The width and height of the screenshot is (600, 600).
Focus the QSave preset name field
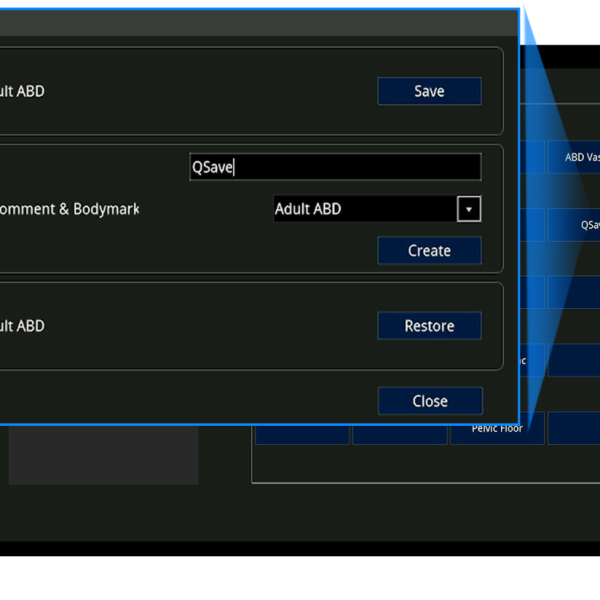pyautogui.click(x=335, y=167)
